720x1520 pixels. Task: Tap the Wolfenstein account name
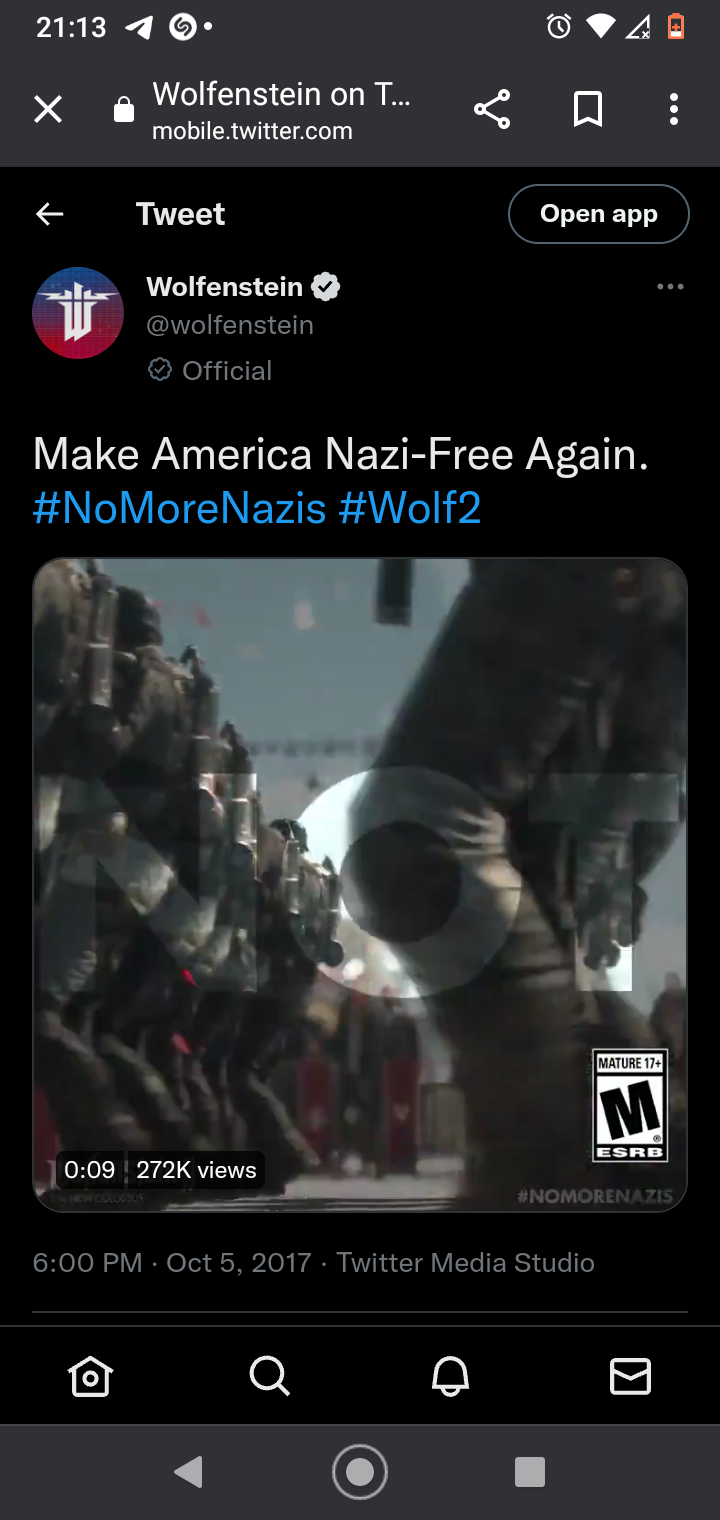point(225,287)
